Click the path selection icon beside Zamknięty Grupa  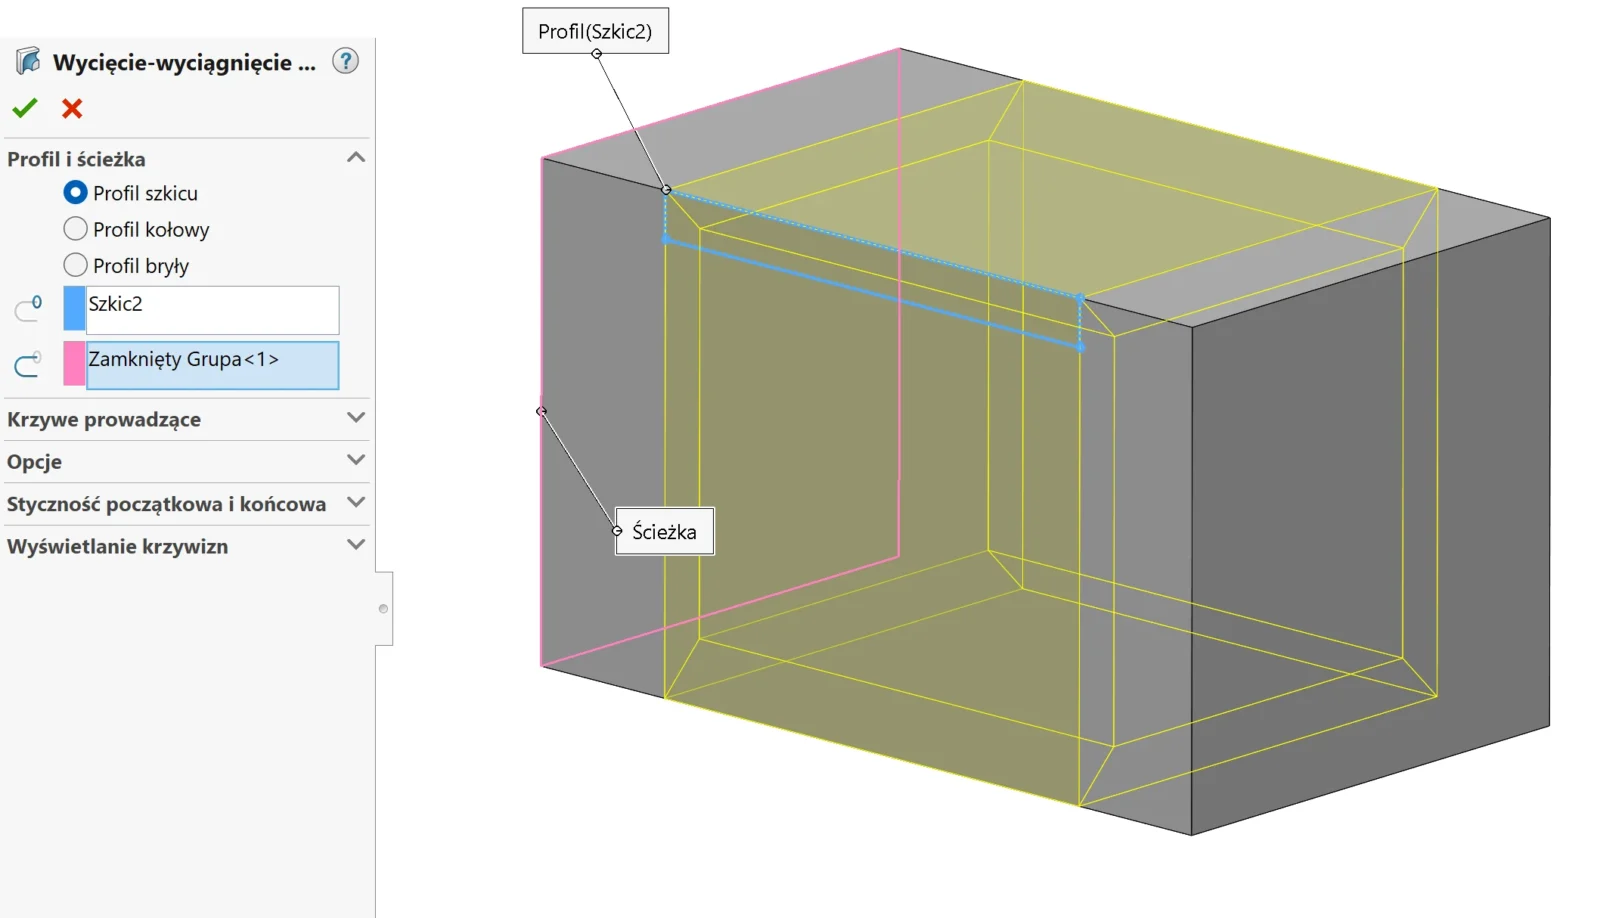28,364
